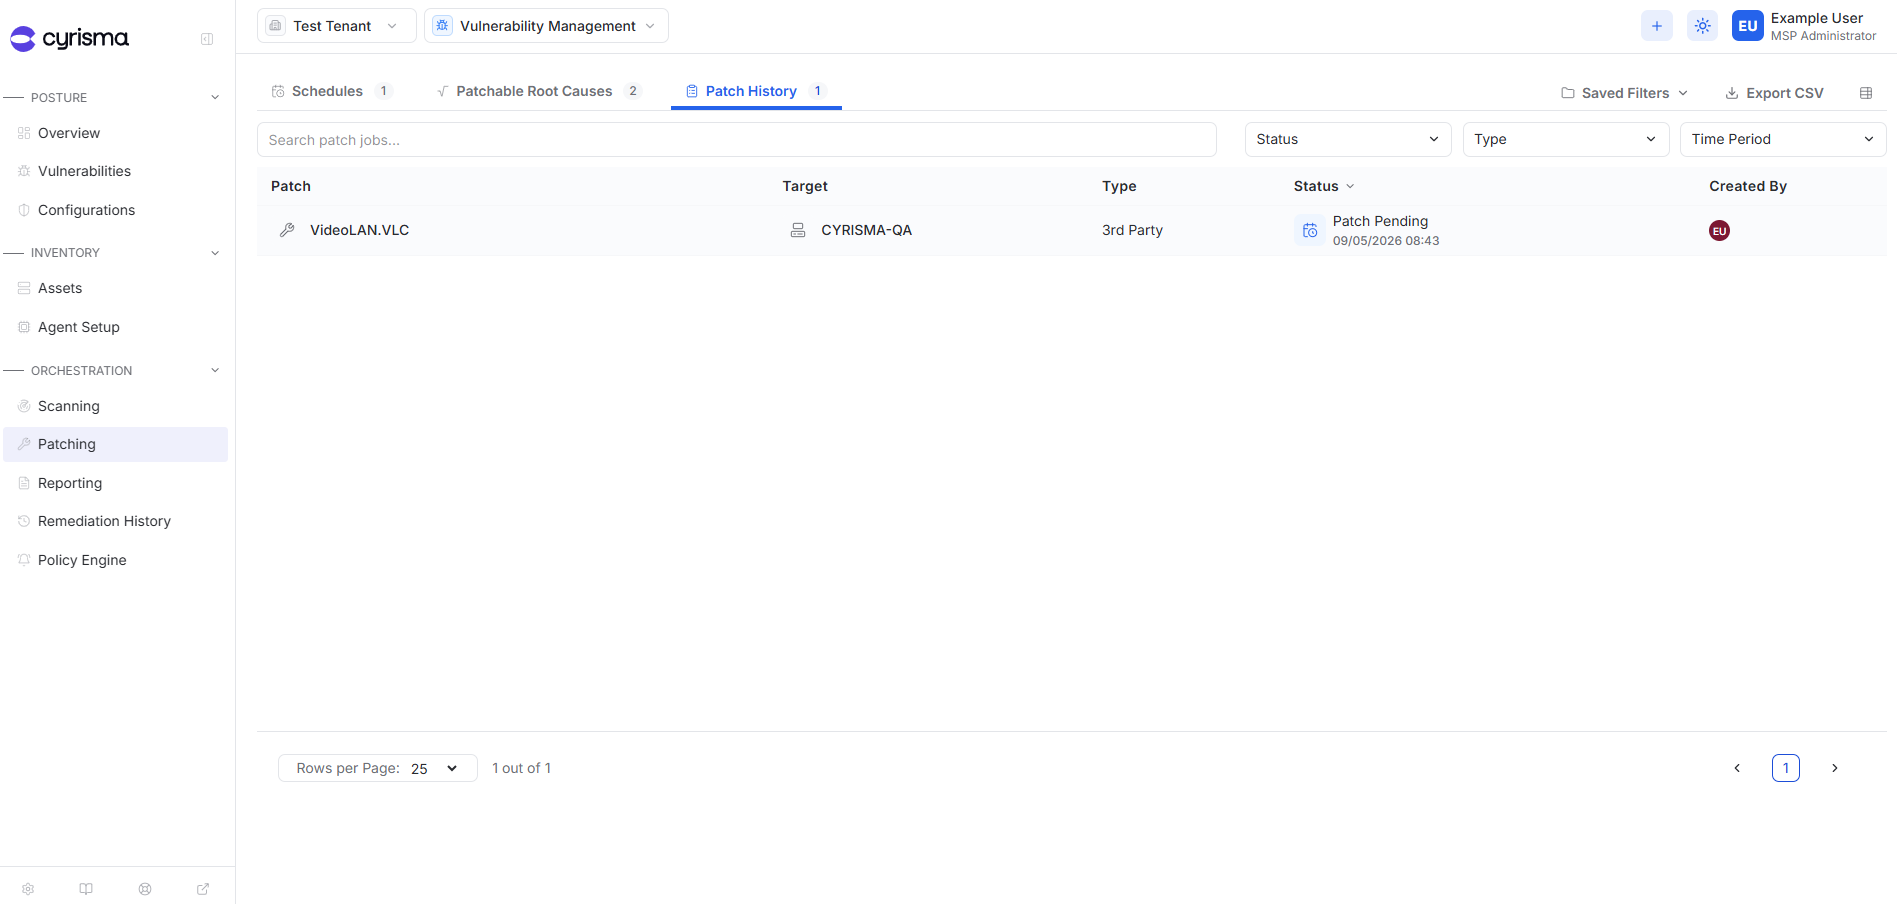
Task: Open the Saved Filters dropdown
Action: point(1625,93)
